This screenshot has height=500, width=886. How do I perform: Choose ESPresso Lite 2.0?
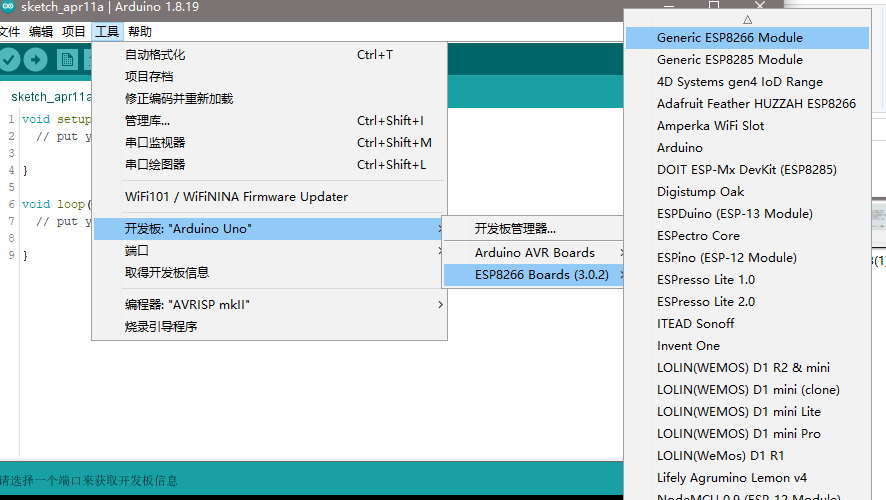click(747, 302)
